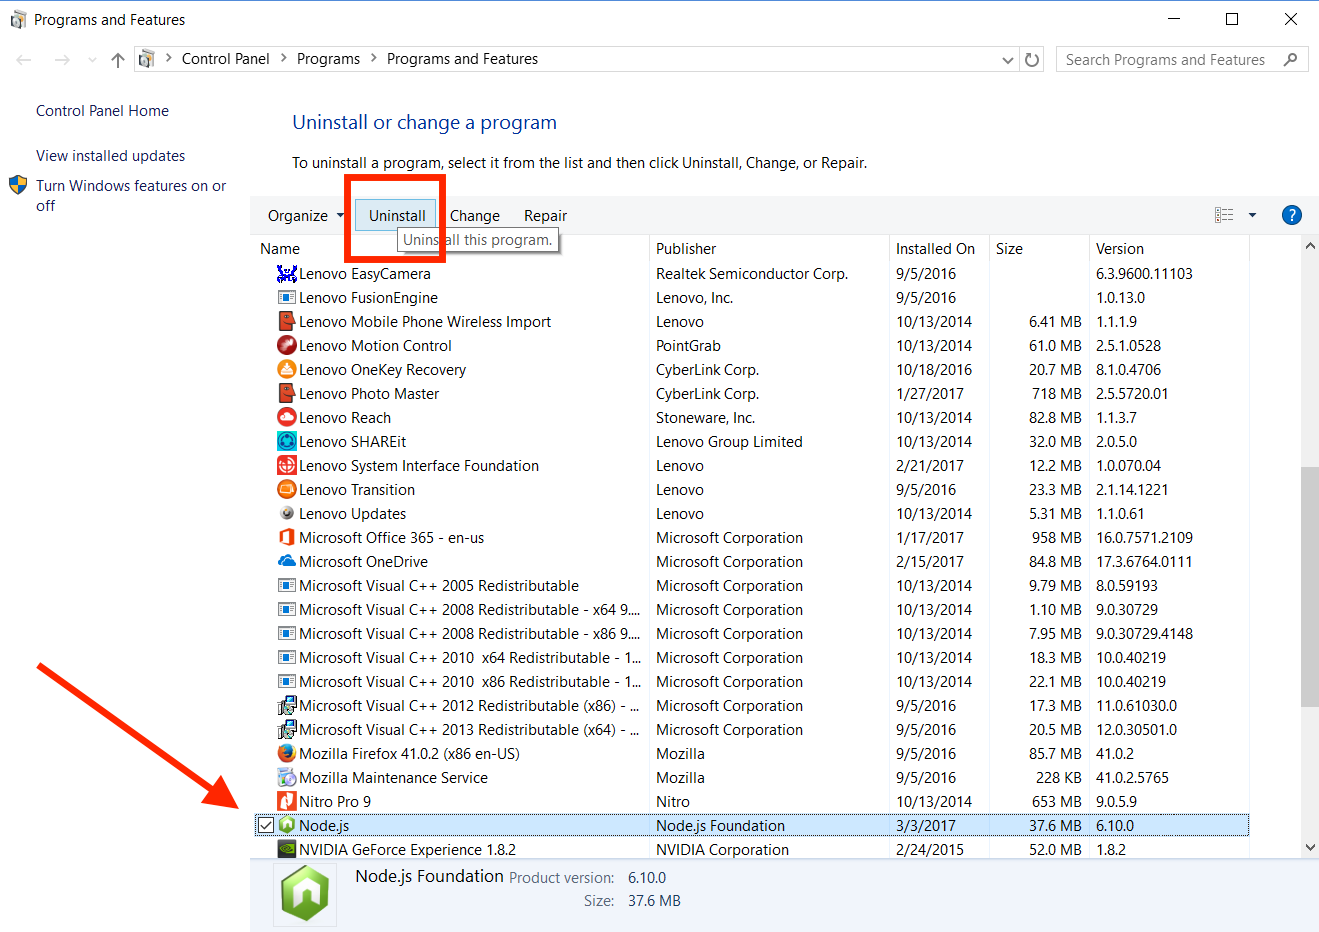
Task: Click the vertical scrollbar thumb
Action: pos(1310,587)
